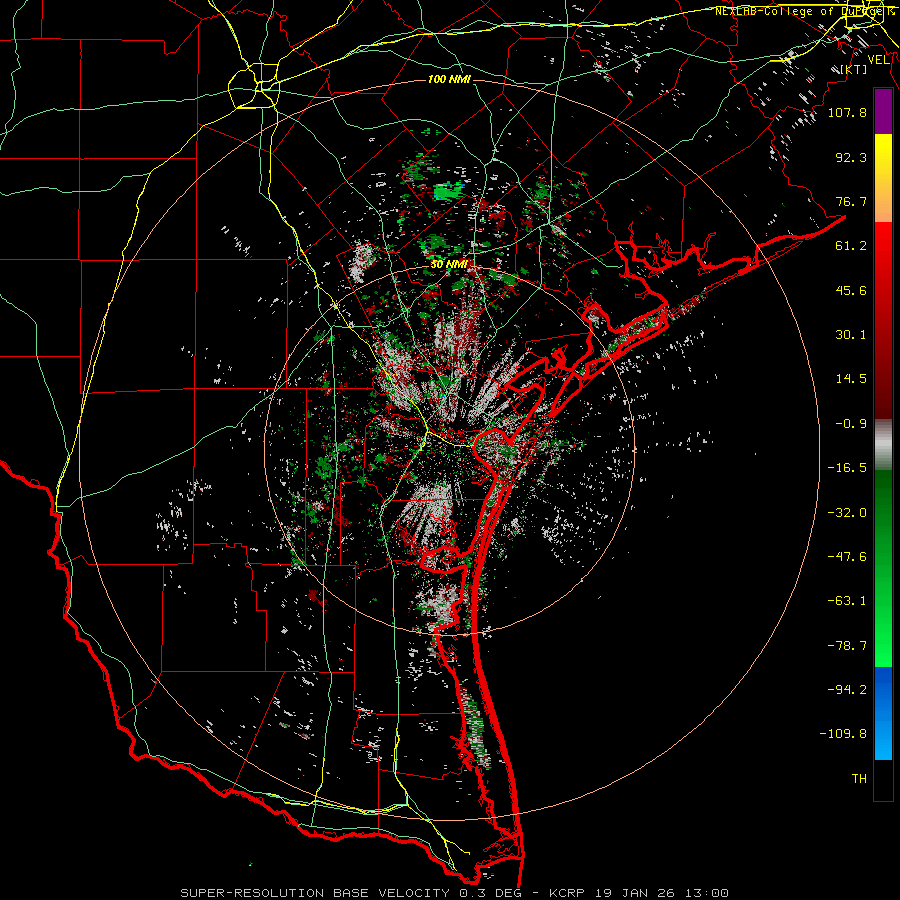Select the -47.6 velocity scale value
Image resolution: width=900 pixels, height=900 pixels.
tap(847, 557)
